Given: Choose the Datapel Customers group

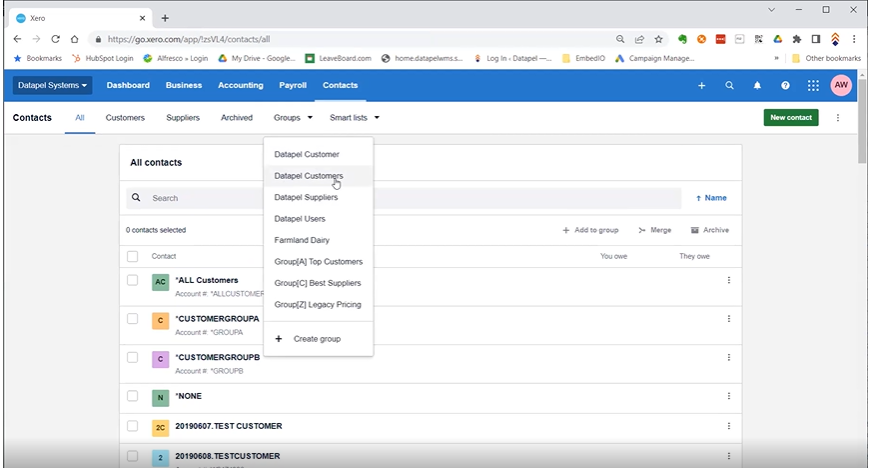Looking at the screenshot, I should pyautogui.click(x=318, y=176).
